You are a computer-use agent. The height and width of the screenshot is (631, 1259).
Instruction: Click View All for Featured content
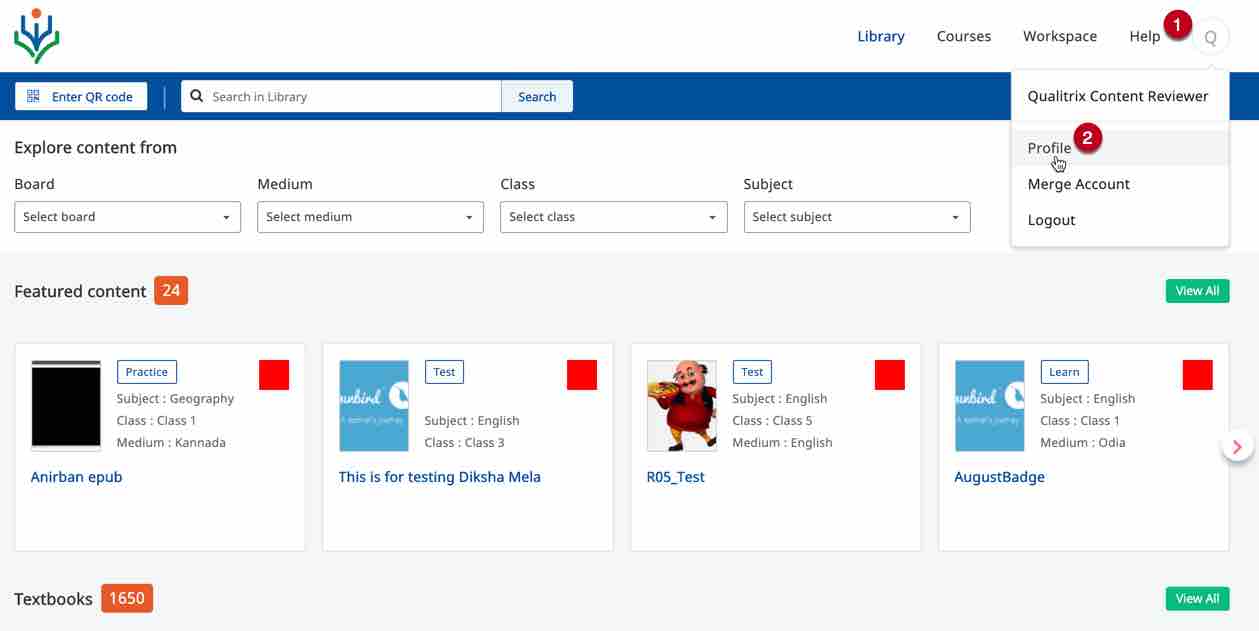pos(1197,291)
